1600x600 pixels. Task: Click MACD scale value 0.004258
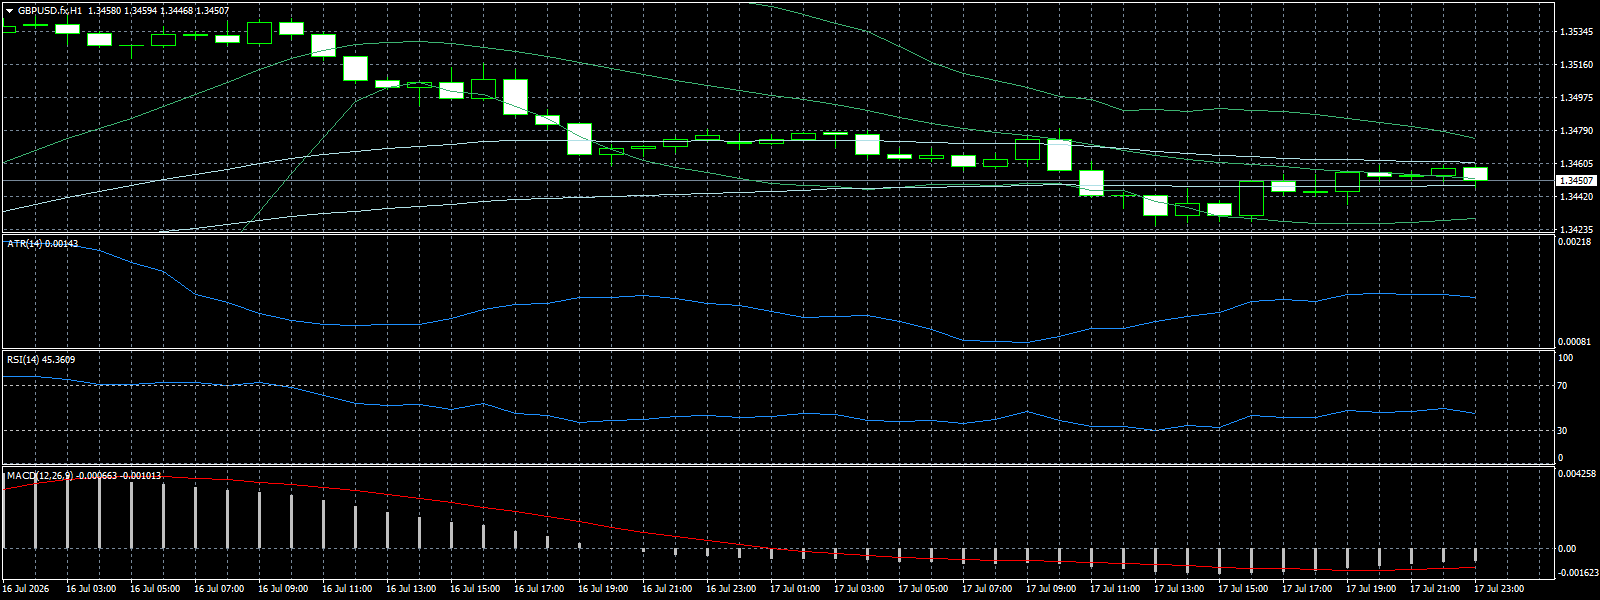tap(1578, 474)
